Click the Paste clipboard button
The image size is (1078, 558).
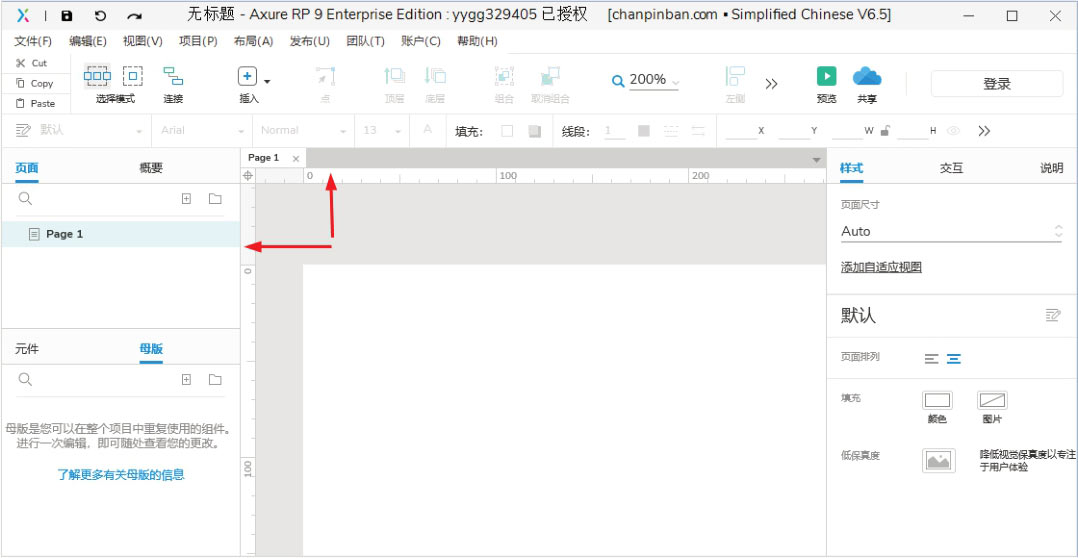pos(34,104)
